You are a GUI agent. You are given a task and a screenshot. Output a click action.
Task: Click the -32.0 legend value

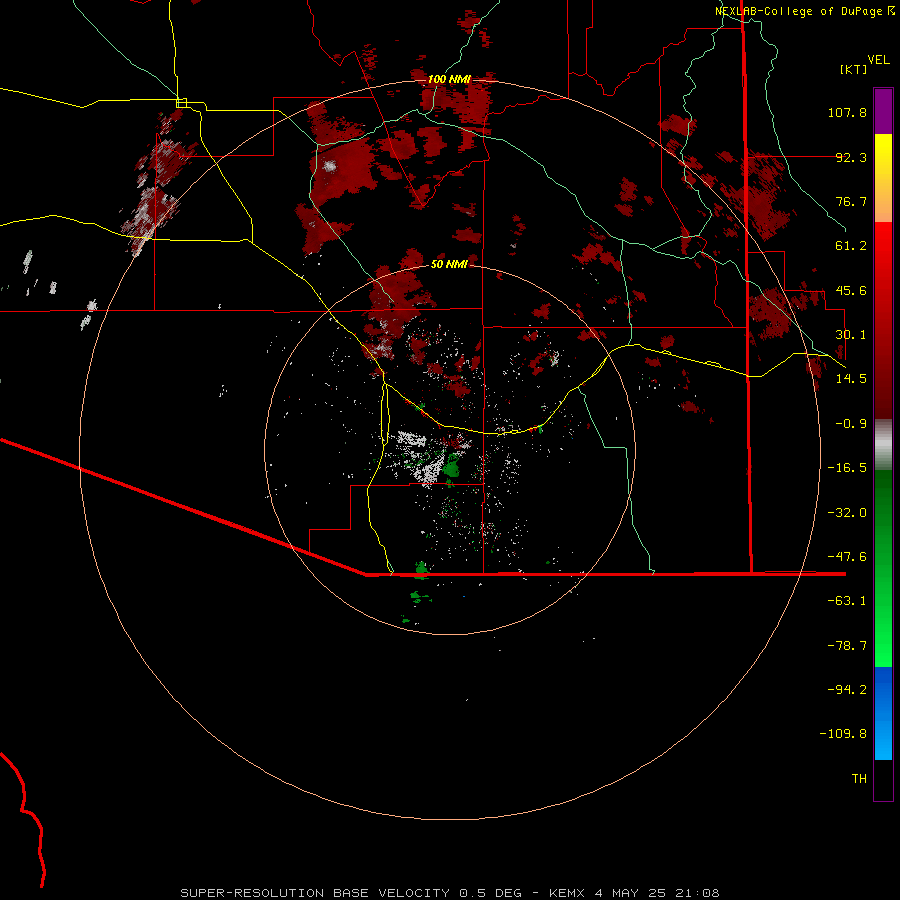coord(847,513)
